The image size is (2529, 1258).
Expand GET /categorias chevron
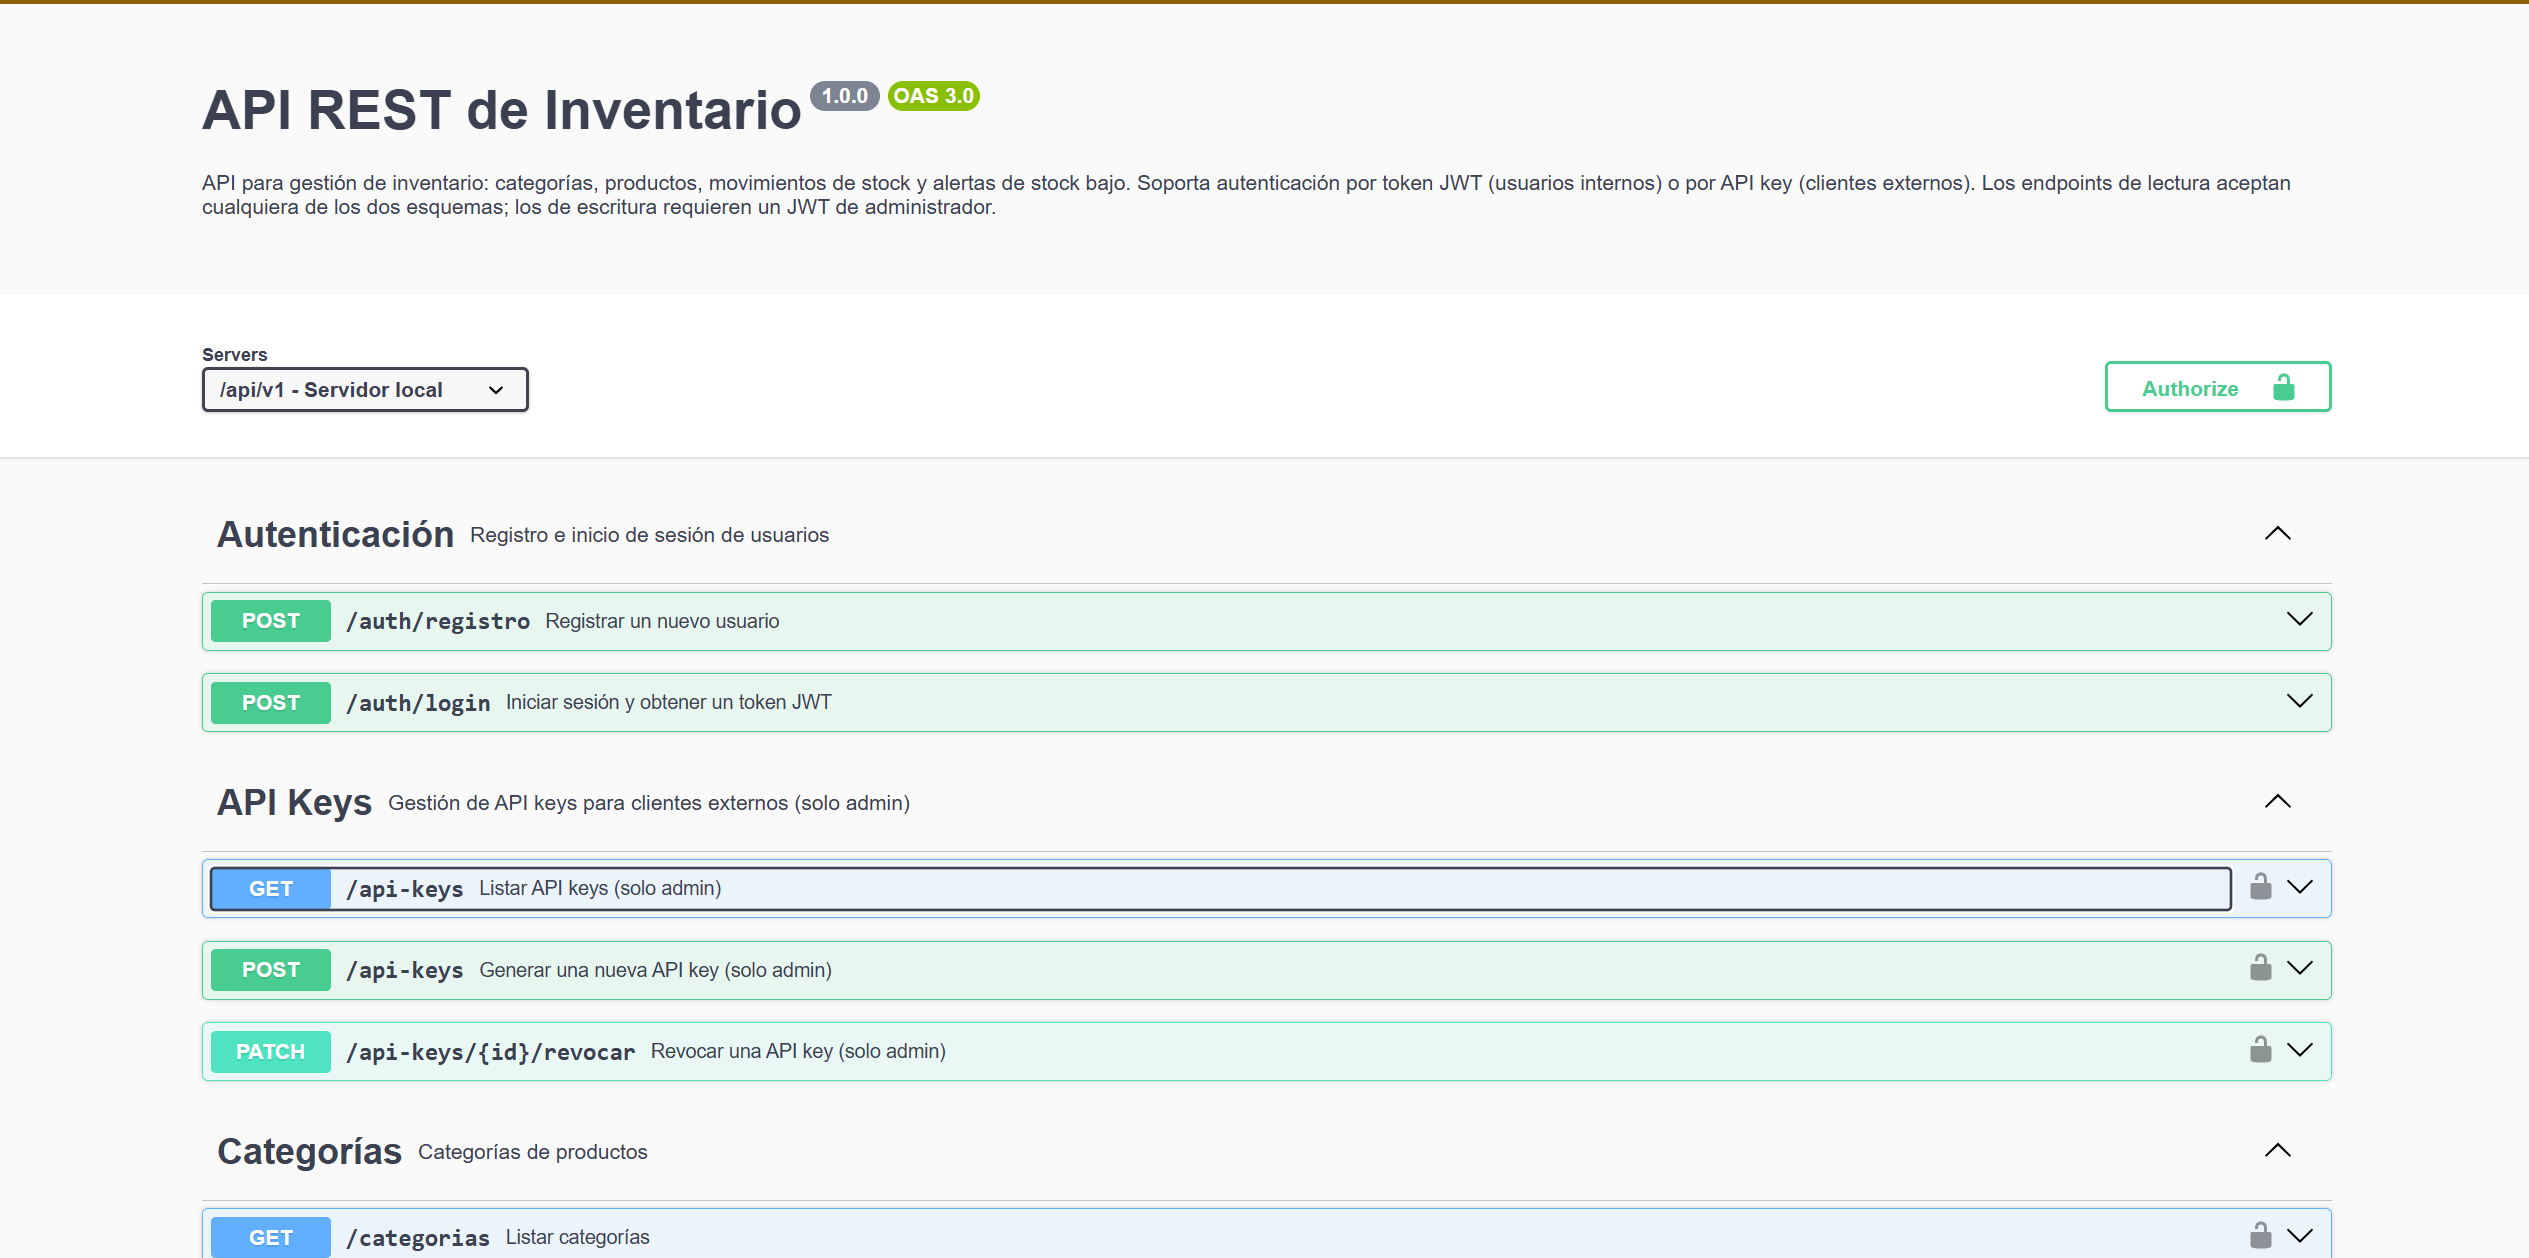point(2299,1237)
